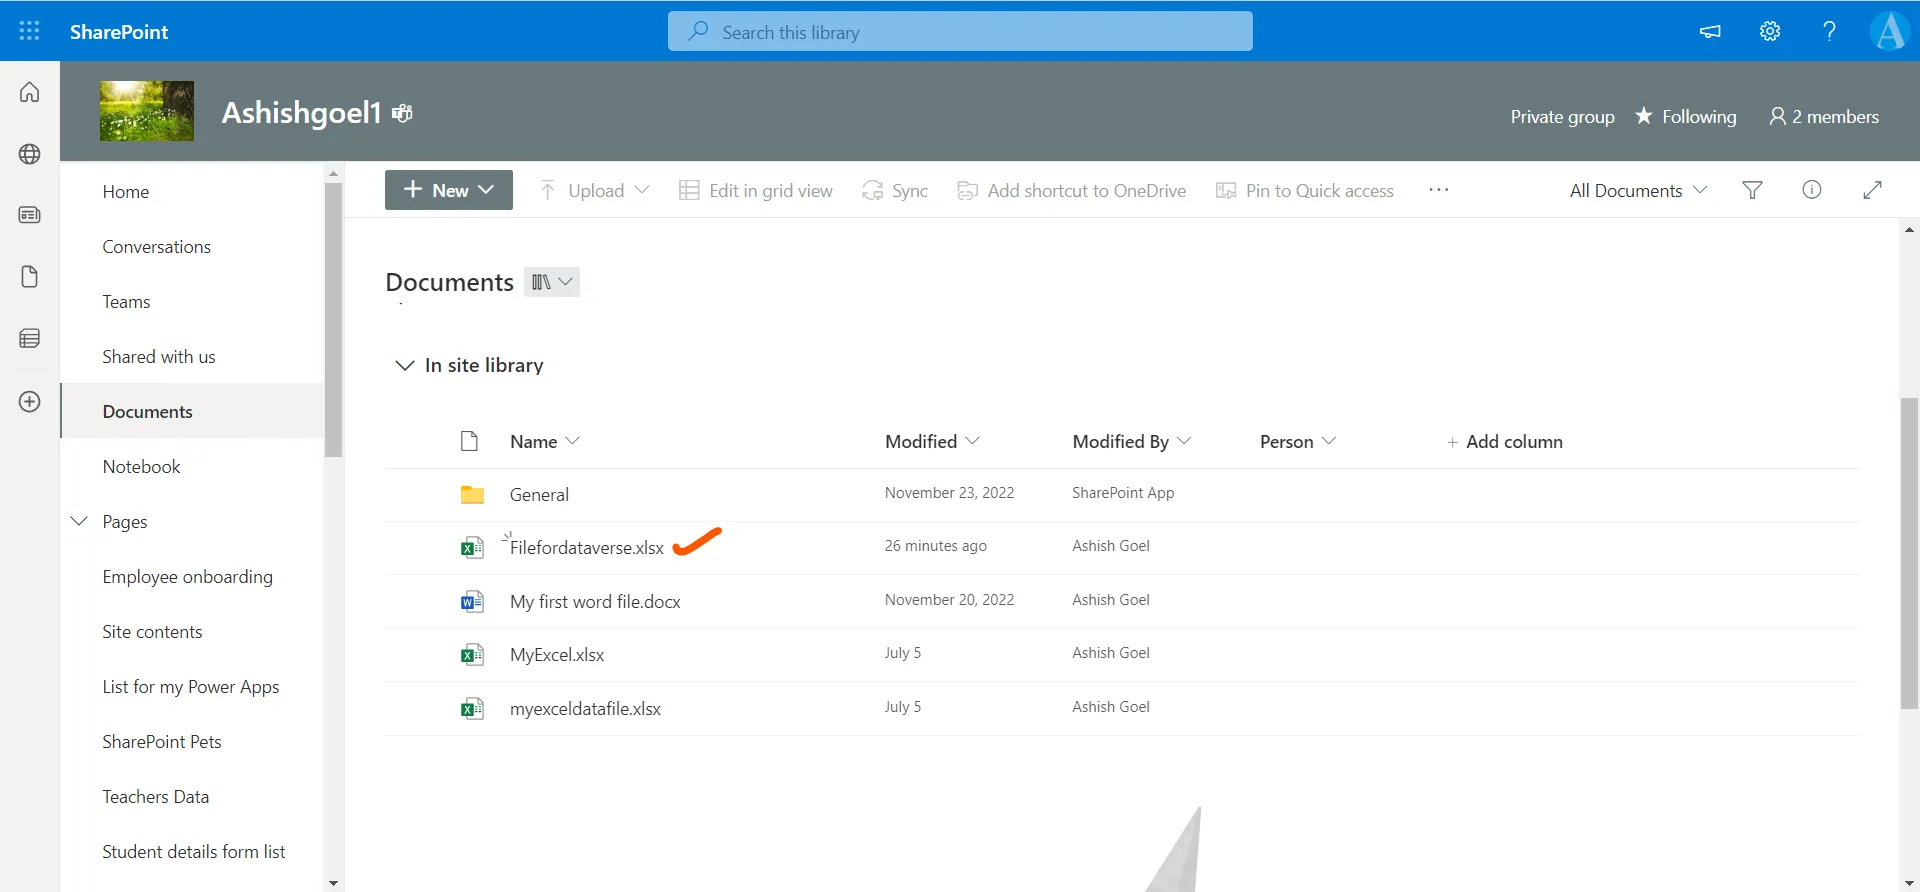Click the Create plus icon in left rail
1920x892 pixels.
click(x=30, y=402)
